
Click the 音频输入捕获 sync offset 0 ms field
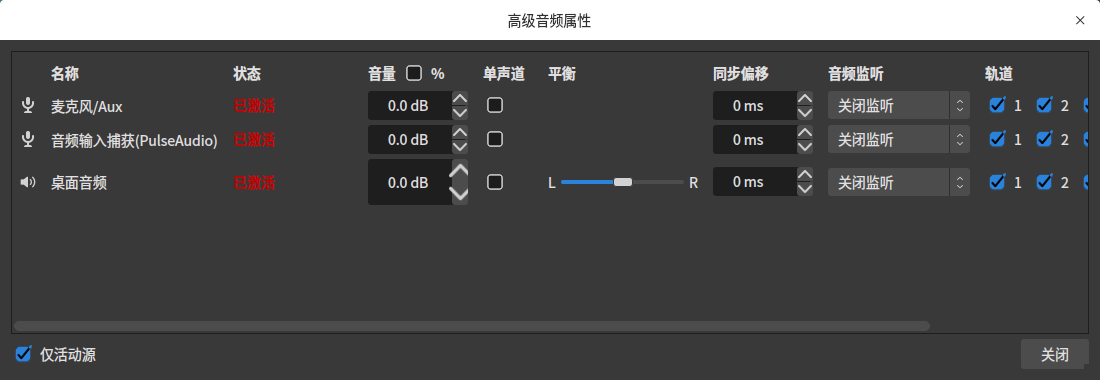pyautogui.click(x=755, y=140)
